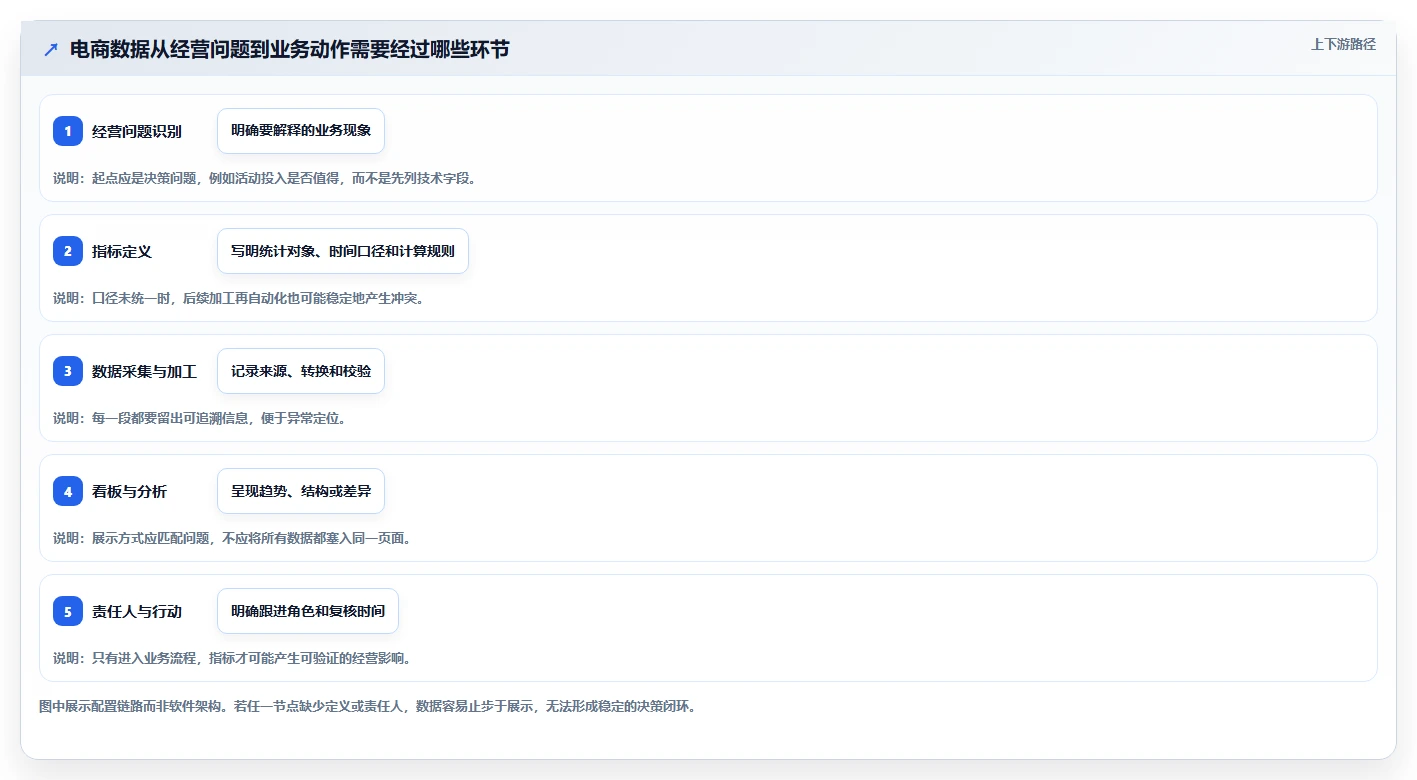Click the footer text starting 图中展示配置链路

click(367, 706)
